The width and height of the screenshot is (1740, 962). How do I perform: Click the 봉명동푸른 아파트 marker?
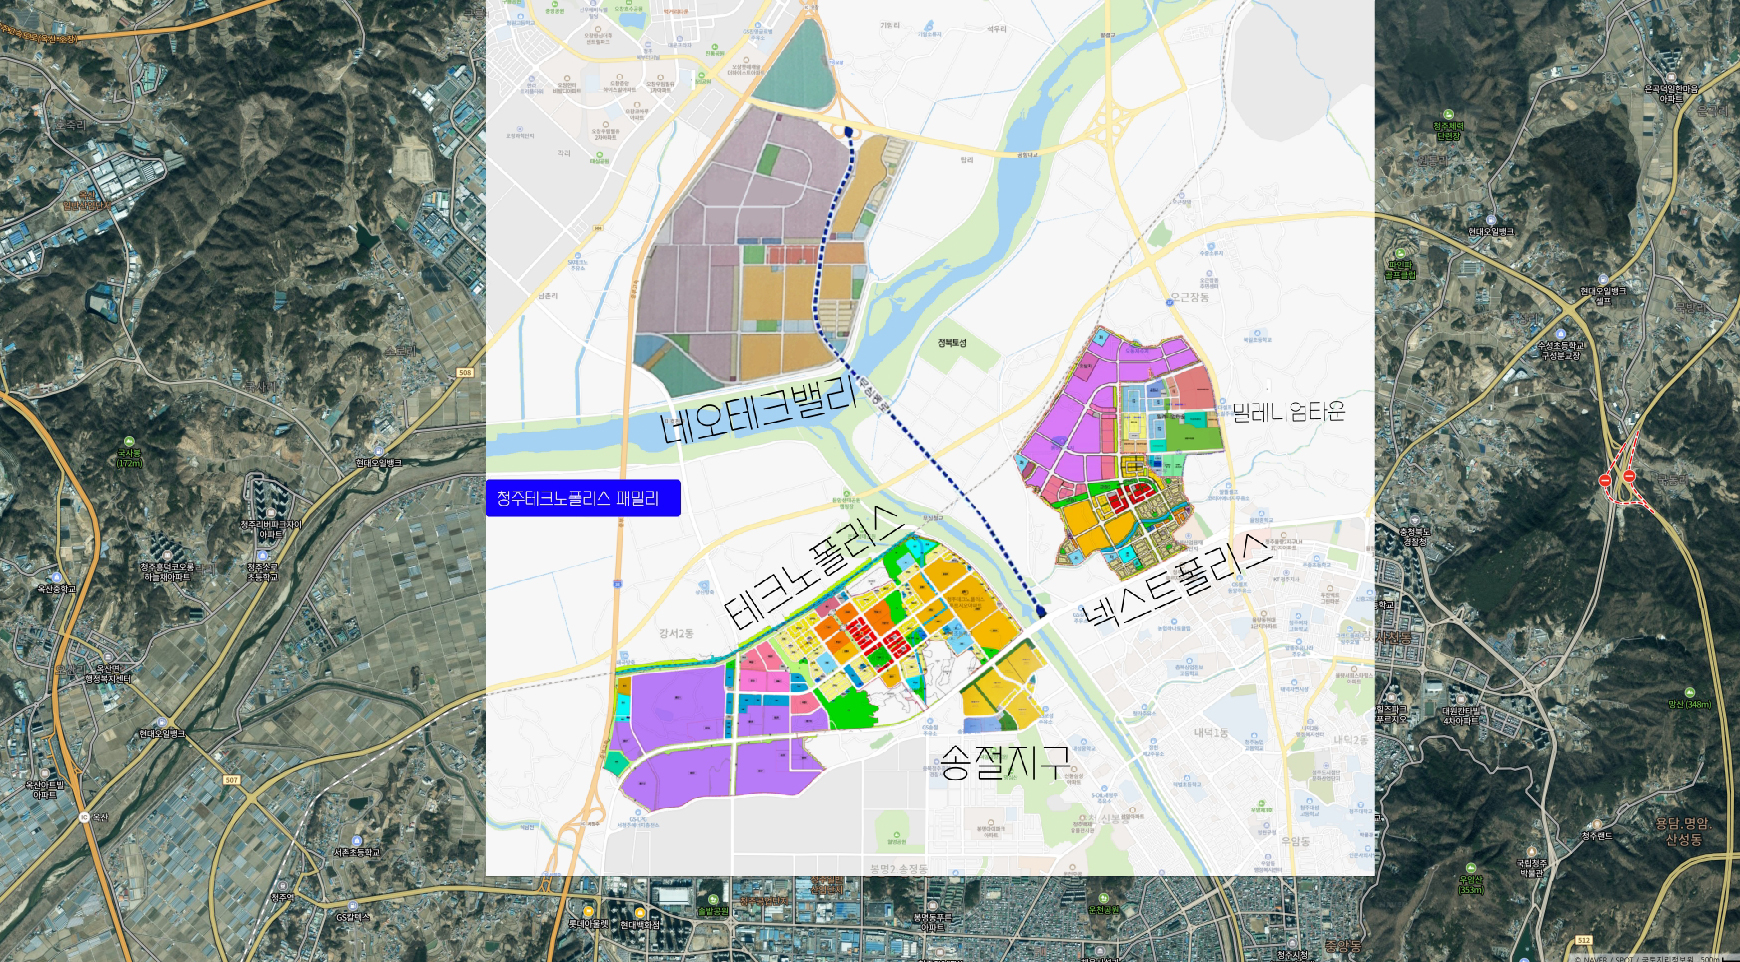point(931,916)
